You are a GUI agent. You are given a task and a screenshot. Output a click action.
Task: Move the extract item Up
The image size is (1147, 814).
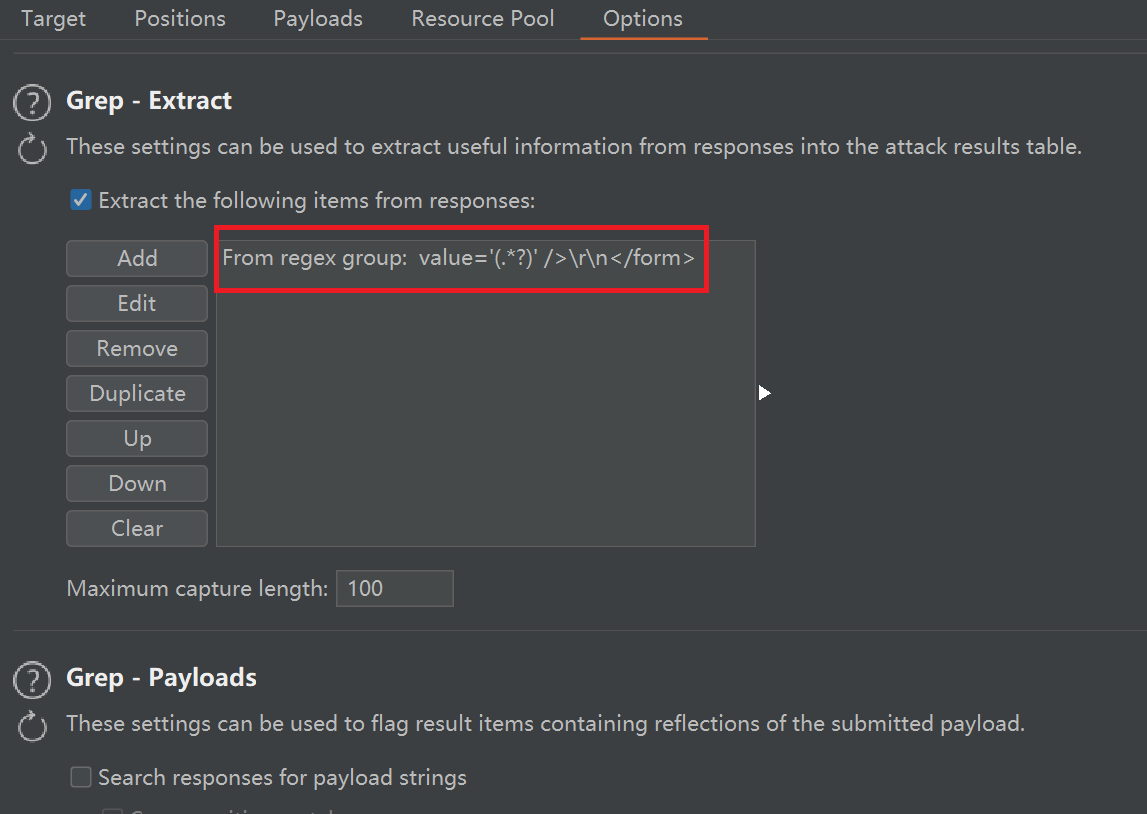tap(137, 439)
